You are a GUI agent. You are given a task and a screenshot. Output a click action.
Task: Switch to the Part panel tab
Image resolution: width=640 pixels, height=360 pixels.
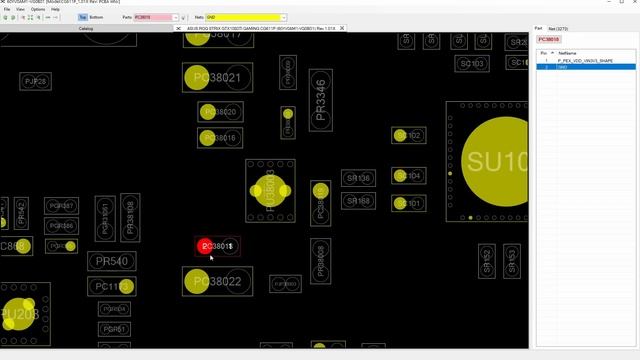pyautogui.click(x=538, y=29)
